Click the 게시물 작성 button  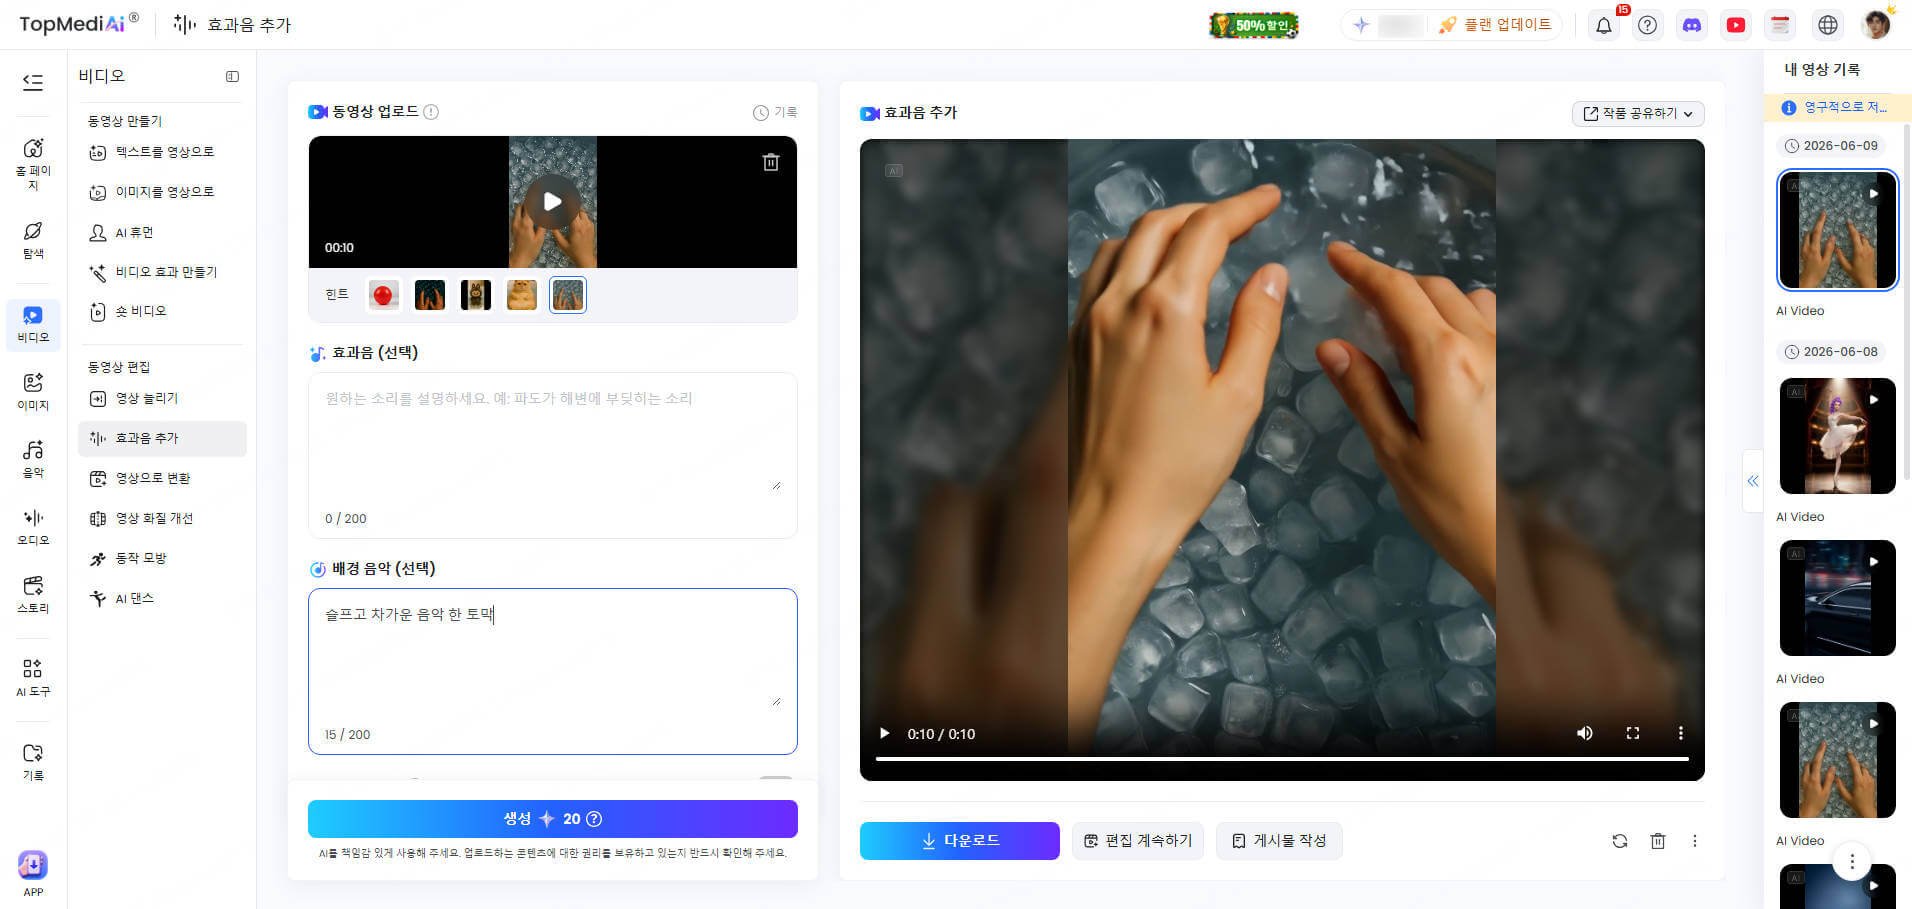pyautogui.click(x=1279, y=841)
